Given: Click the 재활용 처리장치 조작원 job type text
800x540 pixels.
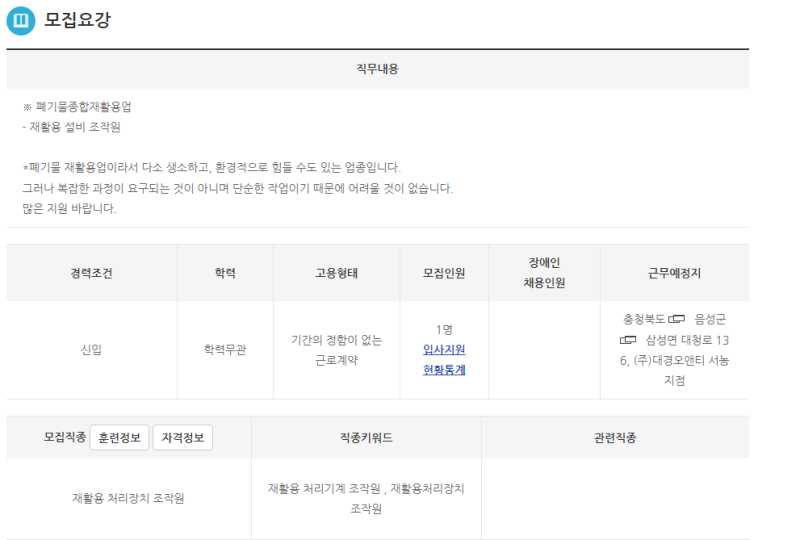Looking at the screenshot, I should 128,498.
